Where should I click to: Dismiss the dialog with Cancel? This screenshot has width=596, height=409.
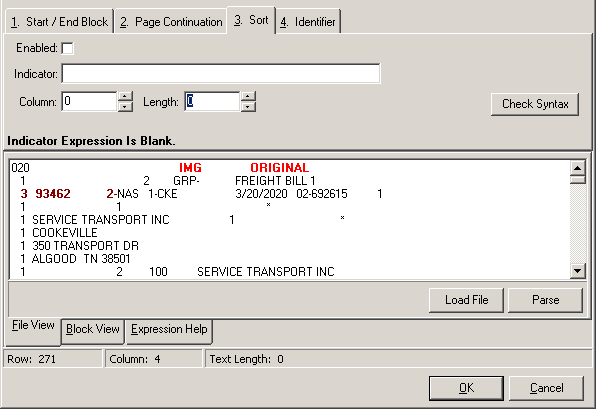(546, 388)
